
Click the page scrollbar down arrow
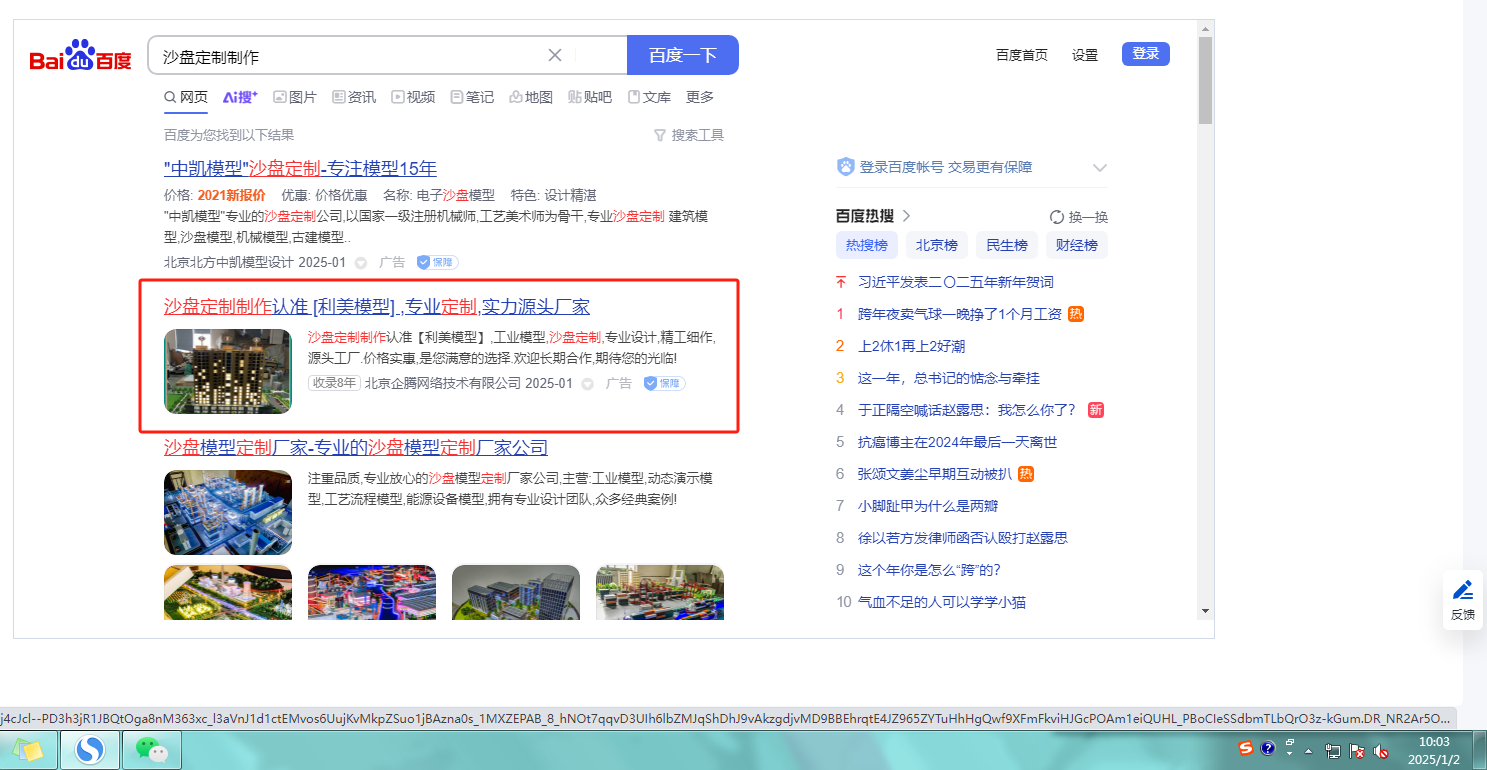click(1205, 610)
